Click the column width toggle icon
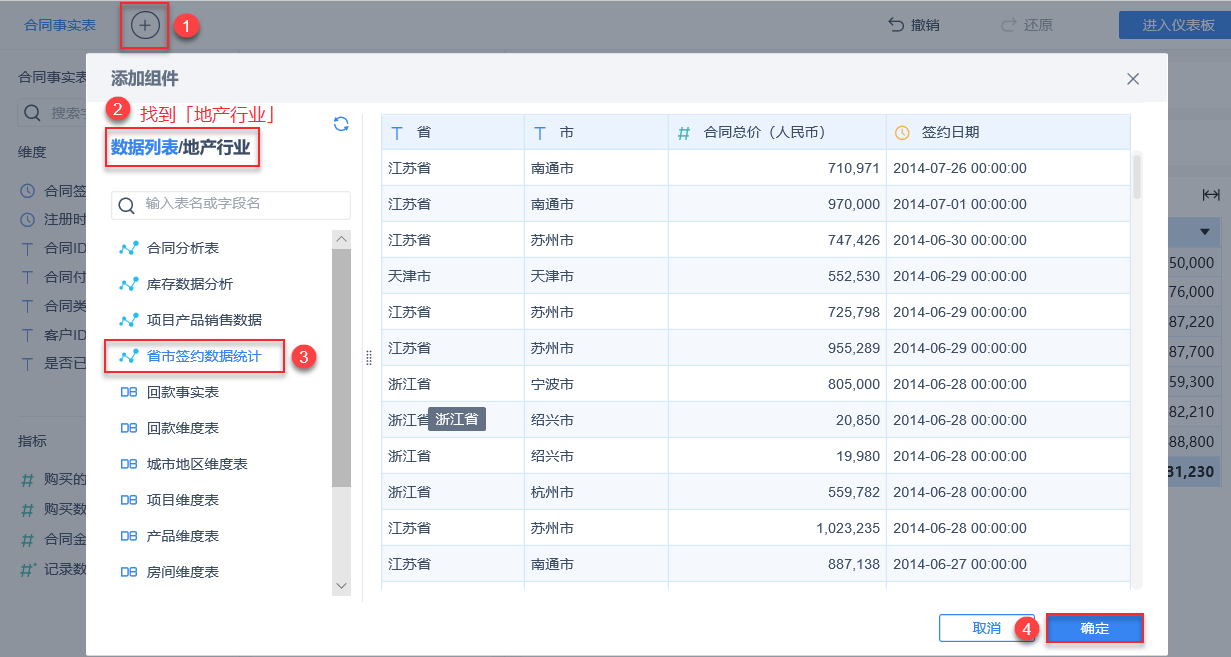This screenshot has height=657, width=1231. (1211, 195)
